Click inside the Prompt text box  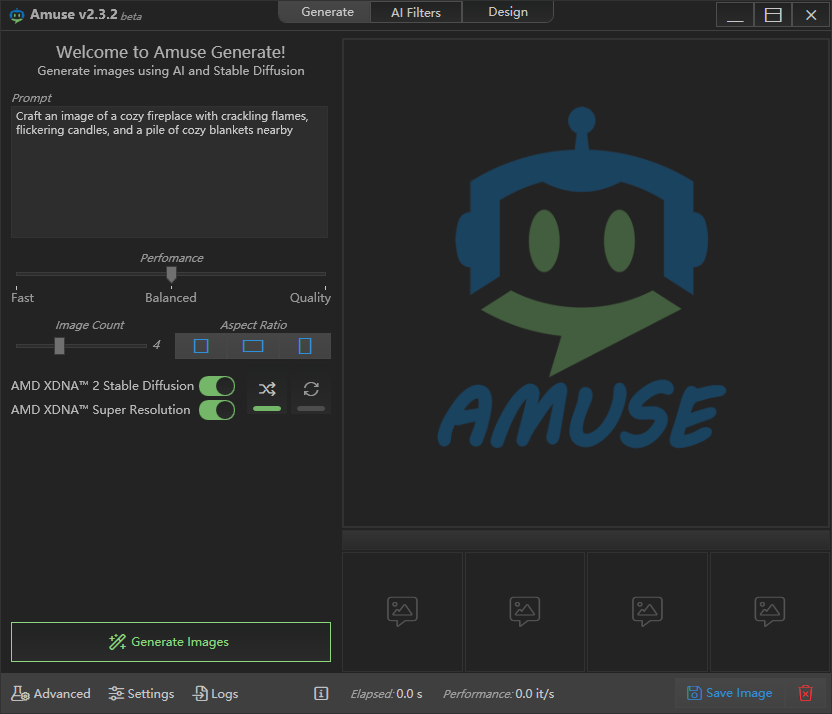pos(169,172)
